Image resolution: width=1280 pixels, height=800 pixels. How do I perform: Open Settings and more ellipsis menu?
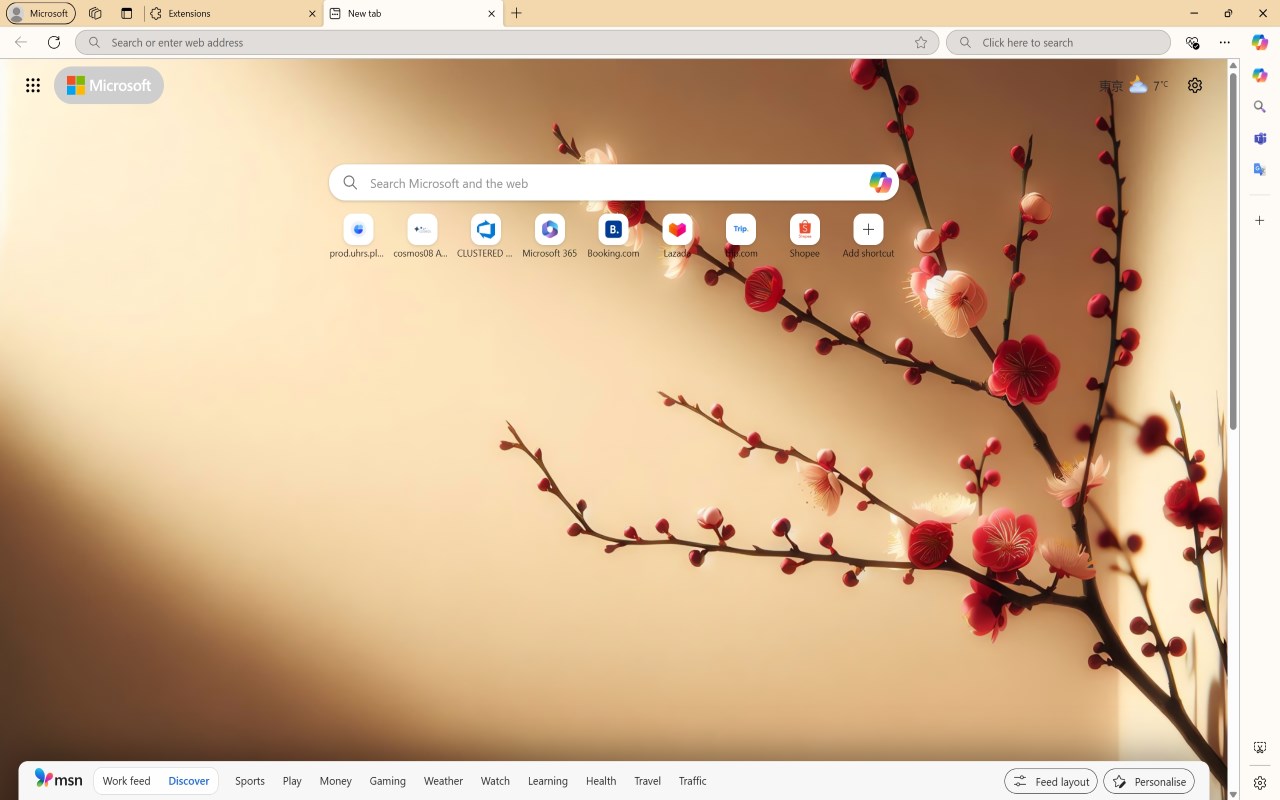(1225, 42)
